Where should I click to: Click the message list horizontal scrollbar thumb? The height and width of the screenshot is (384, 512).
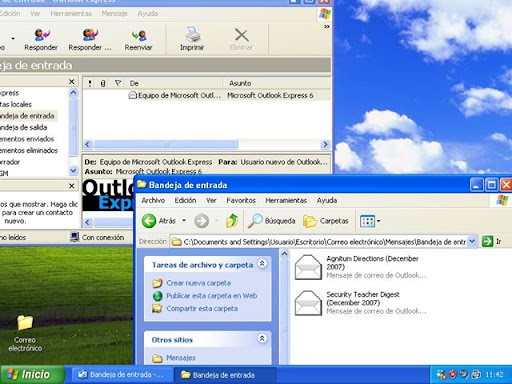166,144
